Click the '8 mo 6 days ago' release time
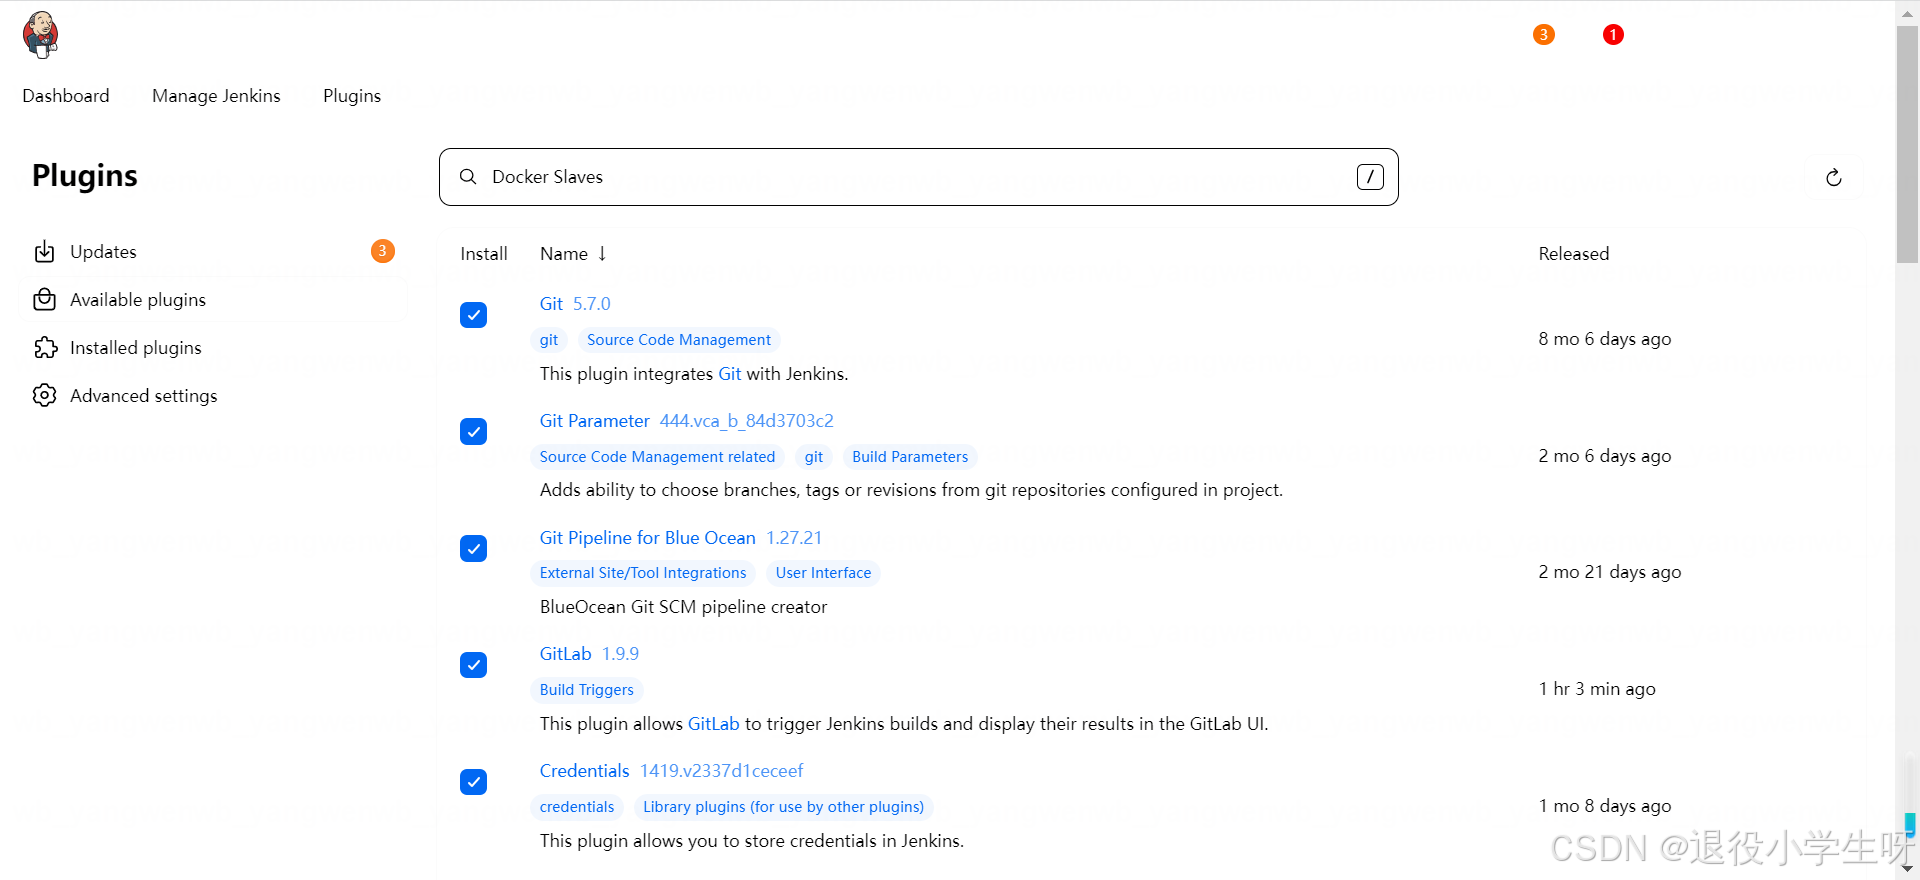Image resolution: width=1920 pixels, height=880 pixels. pos(1605,339)
